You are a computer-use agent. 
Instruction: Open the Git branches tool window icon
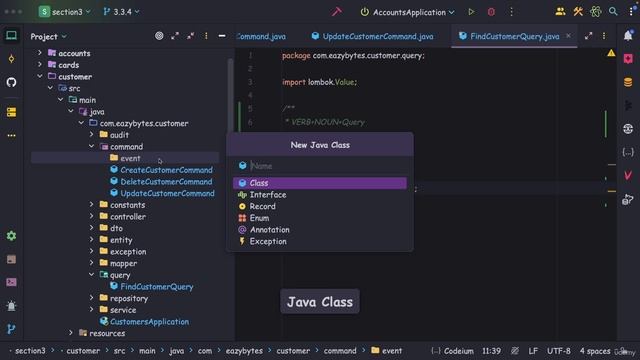coord(11,329)
